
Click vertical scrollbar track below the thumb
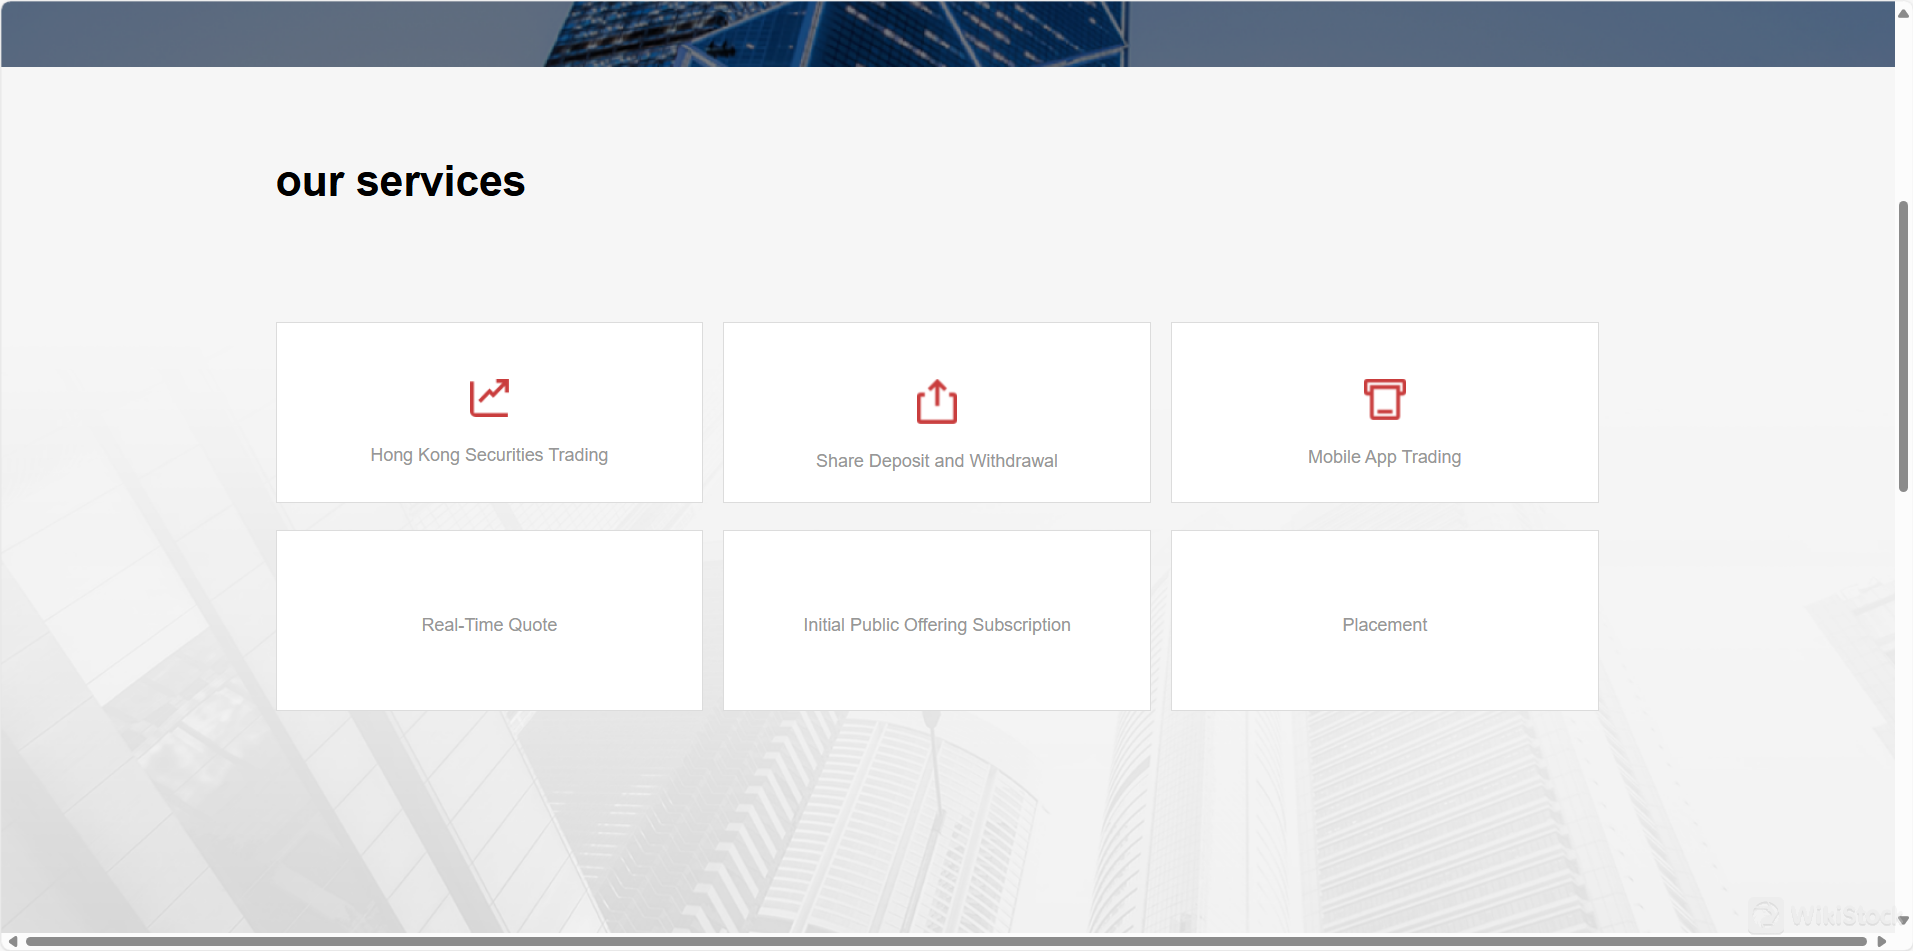pyautogui.click(x=1903, y=700)
